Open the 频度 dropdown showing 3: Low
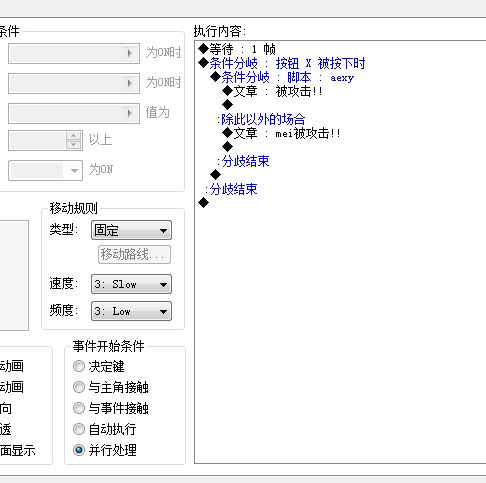486x483 pixels. click(x=131, y=311)
